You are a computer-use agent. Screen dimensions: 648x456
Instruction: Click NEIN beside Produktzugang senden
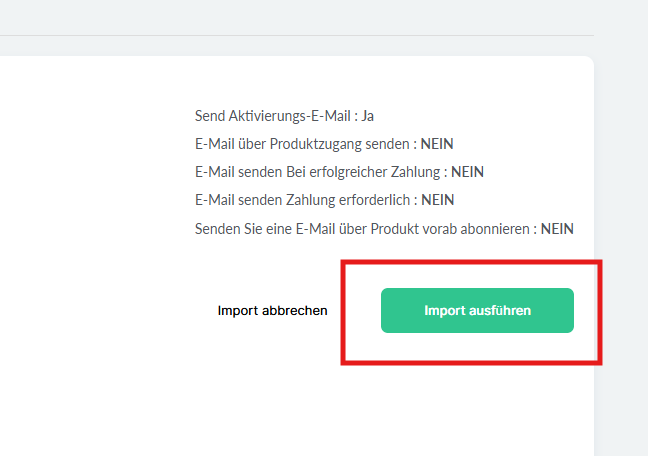[x=437, y=144]
